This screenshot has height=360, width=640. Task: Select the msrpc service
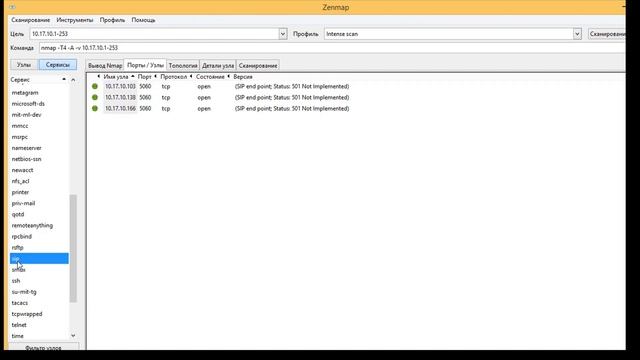[20, 137]
